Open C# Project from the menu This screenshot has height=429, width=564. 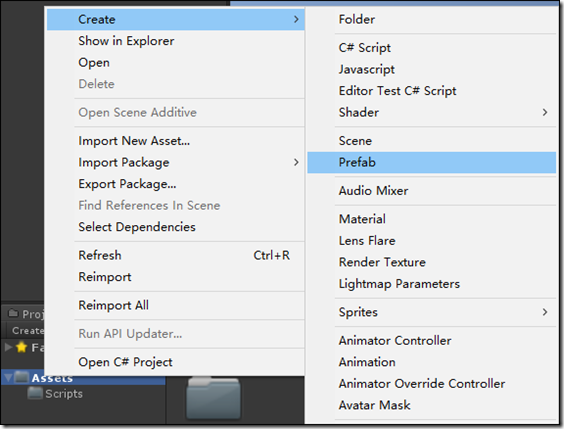pos(176,362)
